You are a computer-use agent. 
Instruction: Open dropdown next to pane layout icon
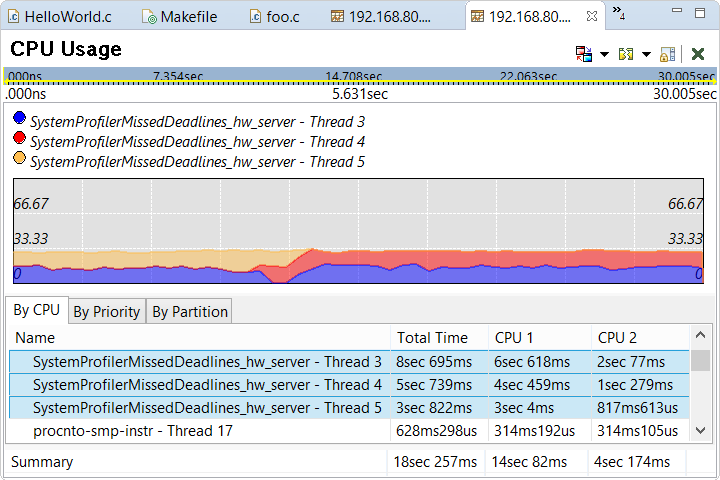point(605,54)
